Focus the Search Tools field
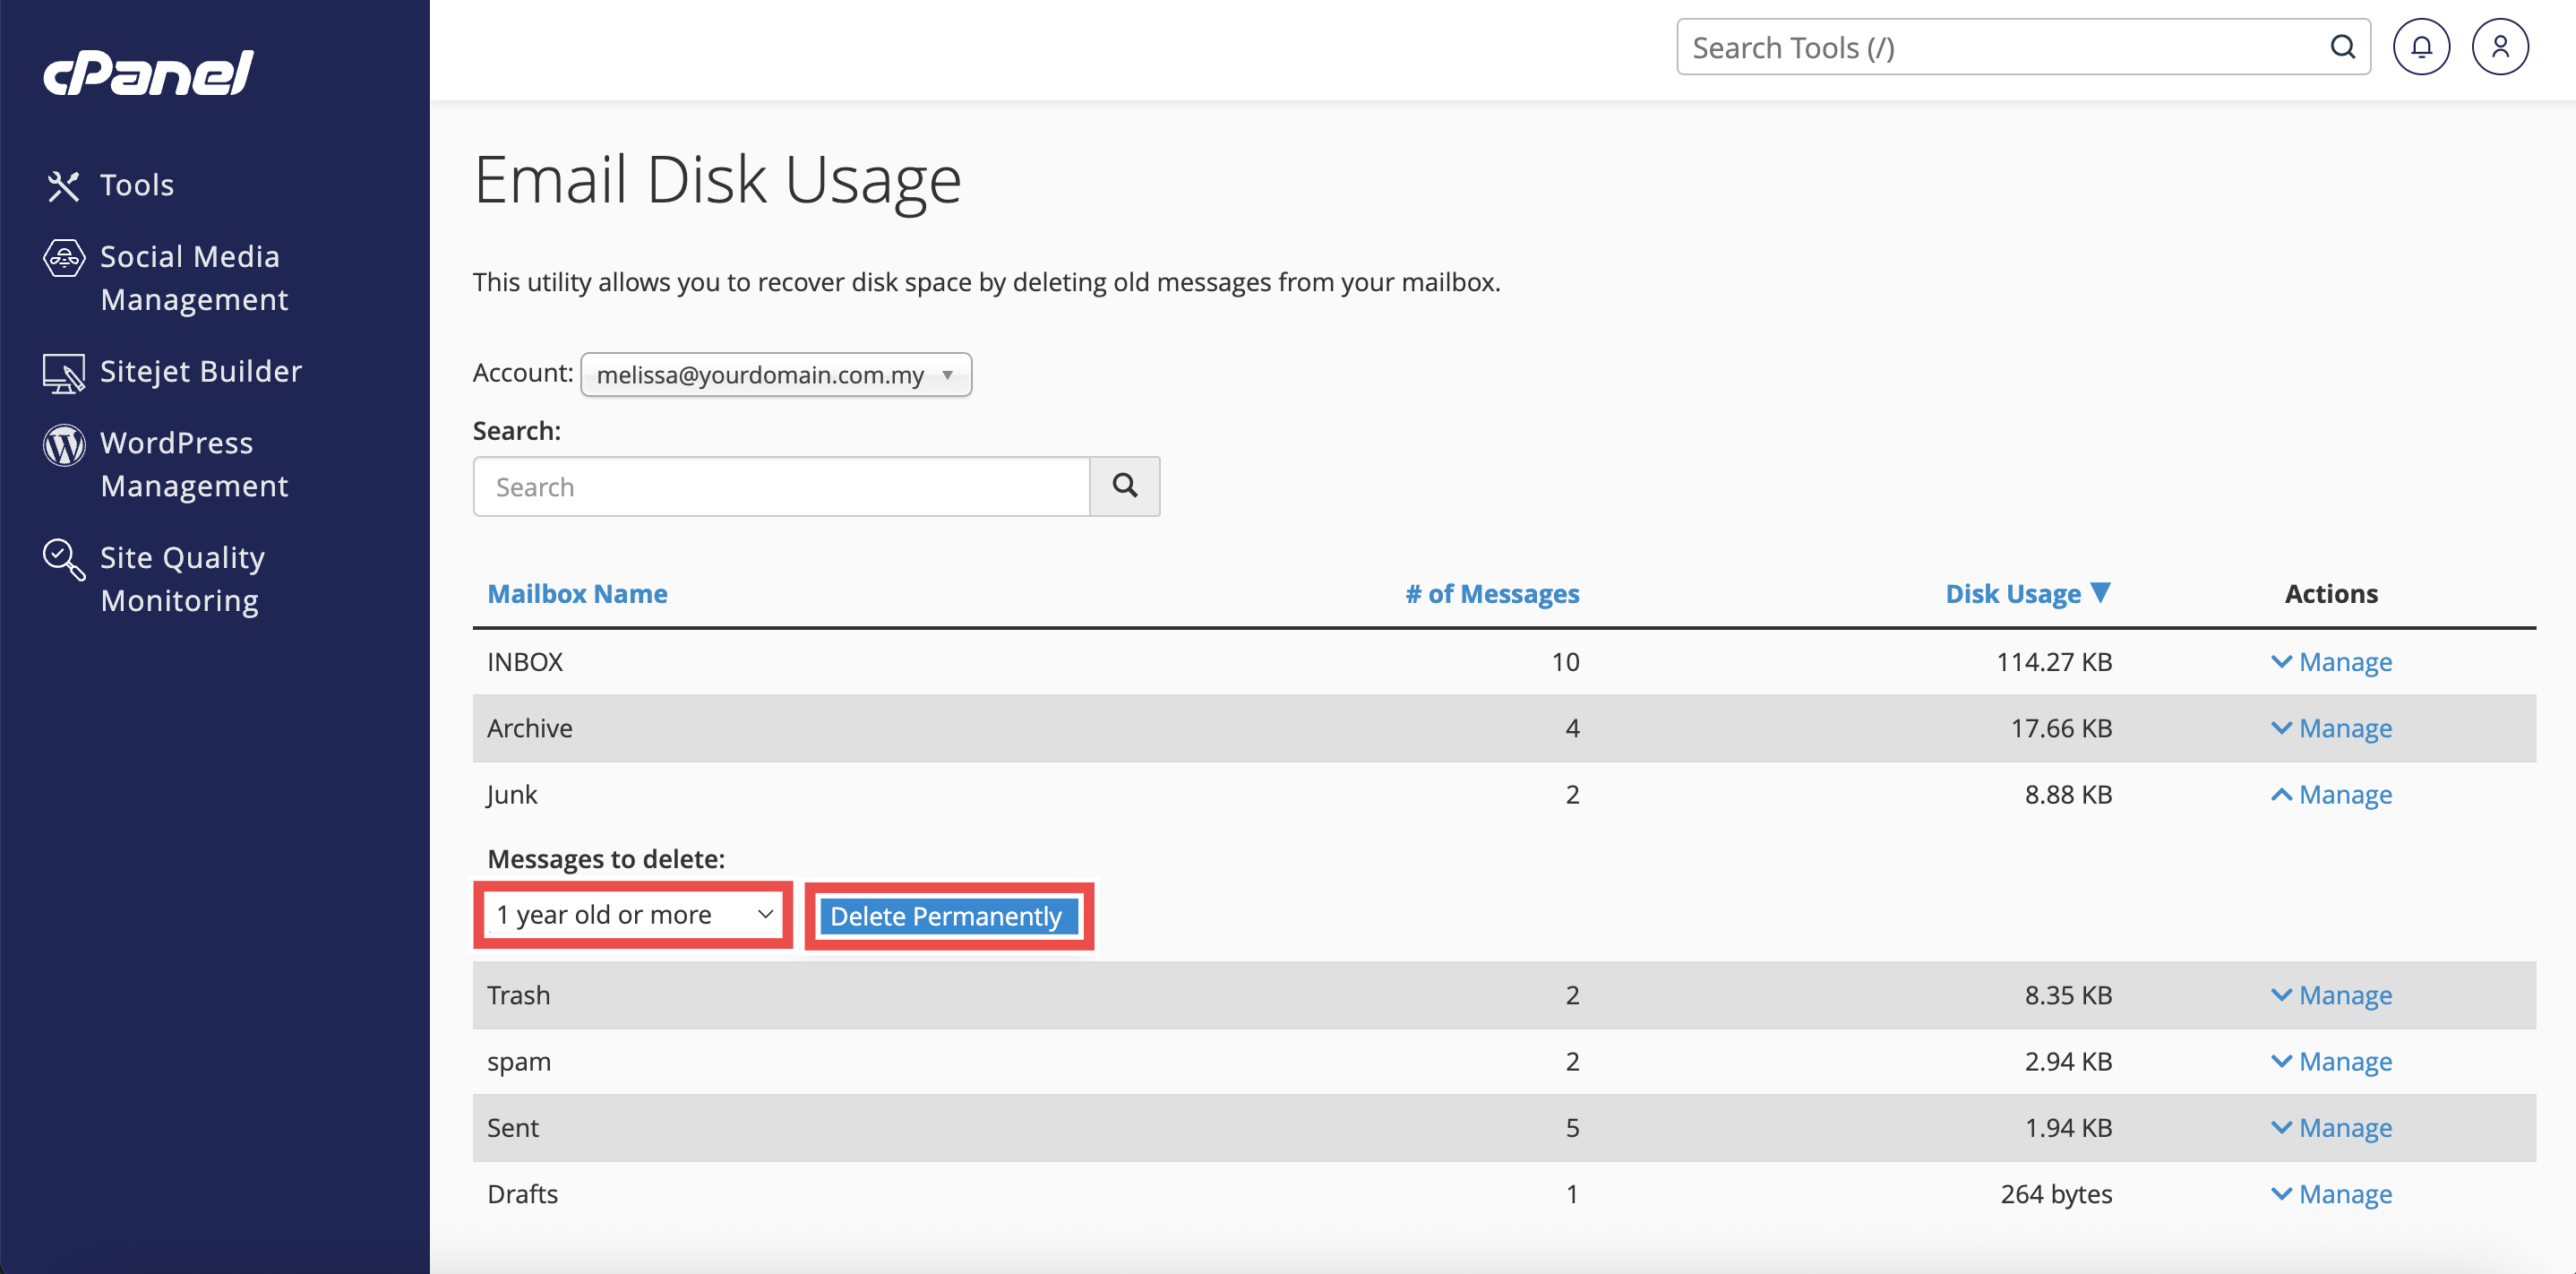The width and height of the screenshot is (2576, 1274). coord(2005,47)
